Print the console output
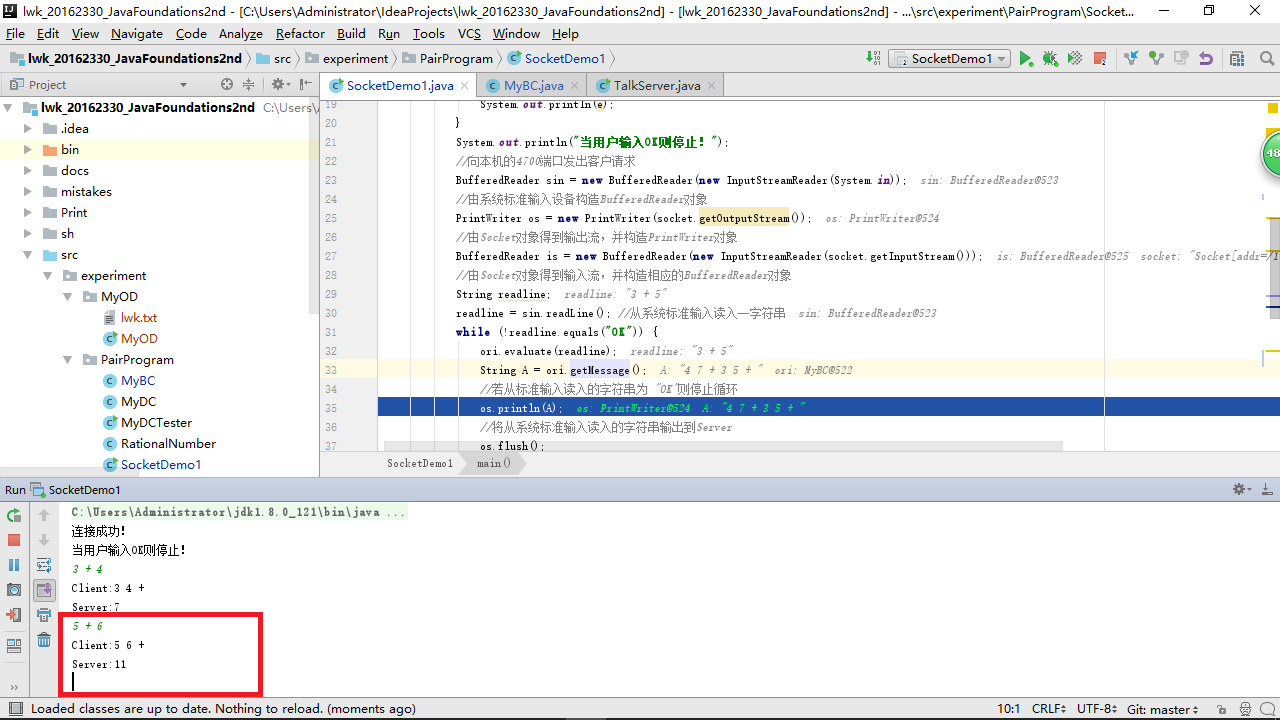Image resolution: width=1280 pixels, height=720 pixels. [x=44, y=615]
